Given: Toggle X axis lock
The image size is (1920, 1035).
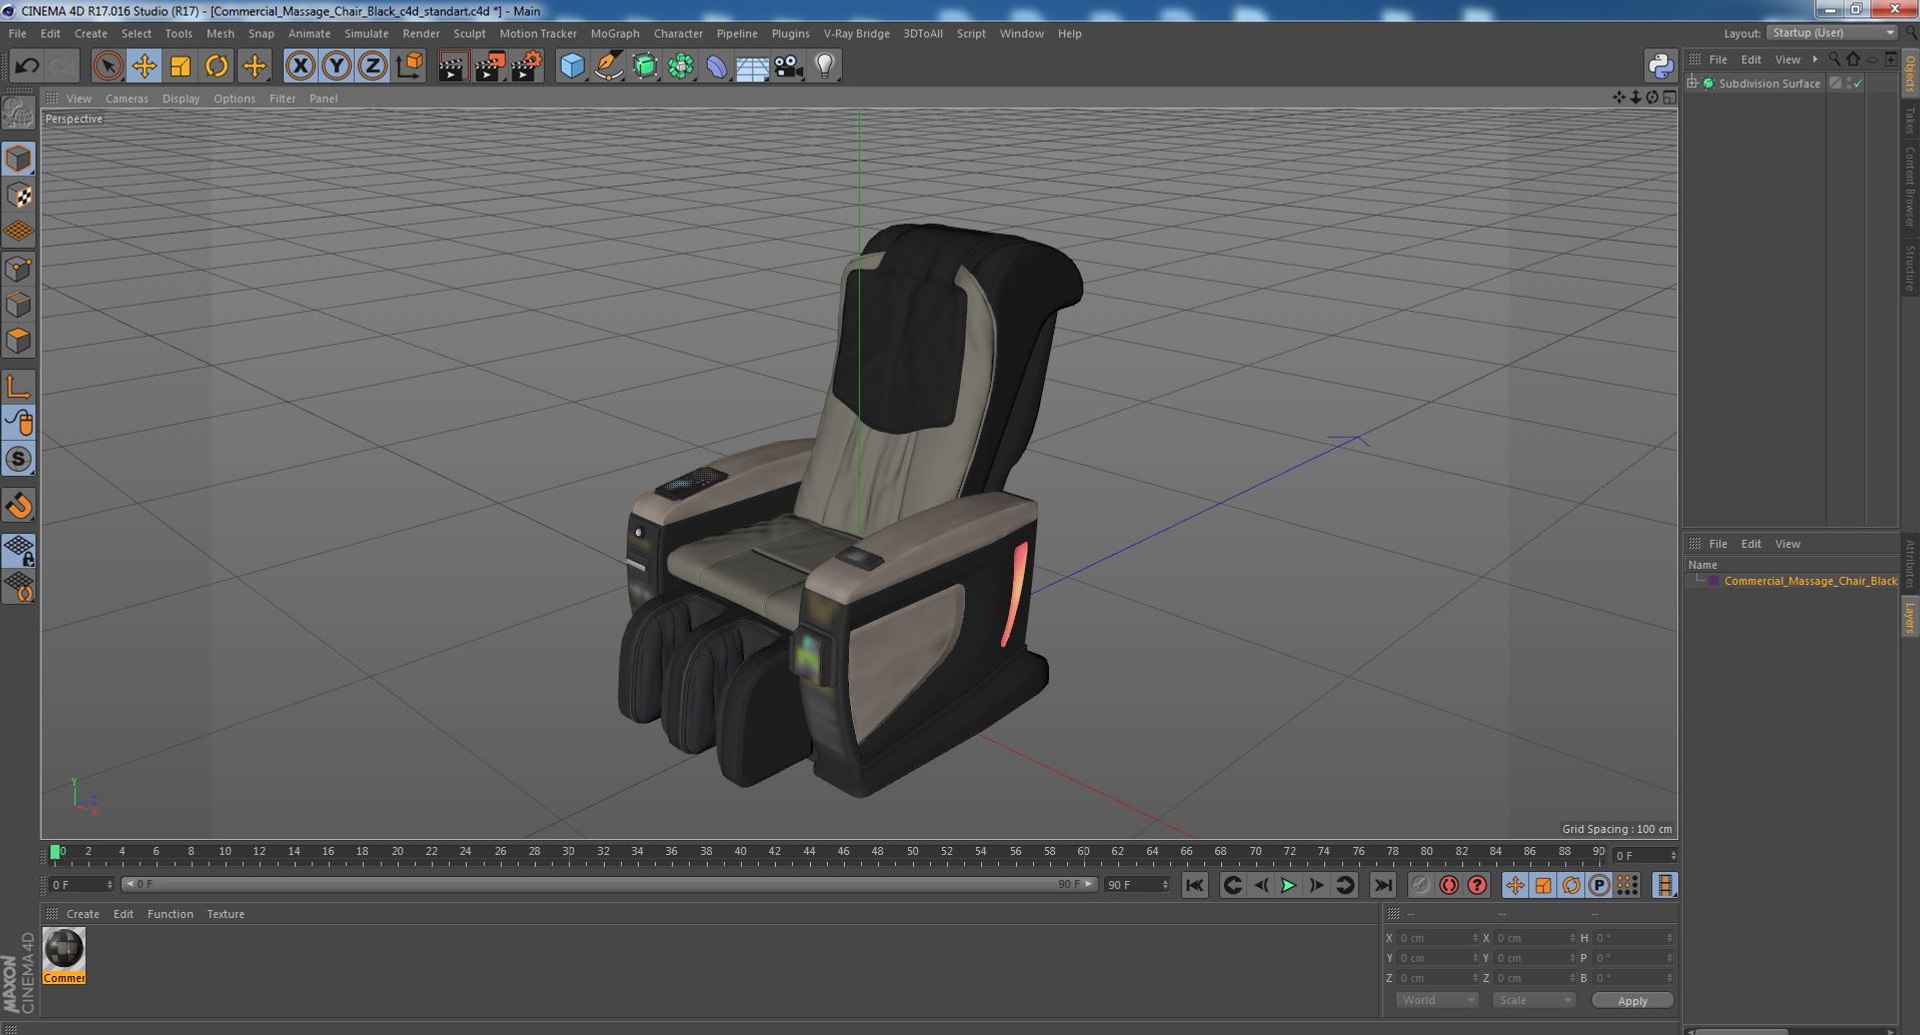Looking at the screenshot, I should [x=300, y=66].
